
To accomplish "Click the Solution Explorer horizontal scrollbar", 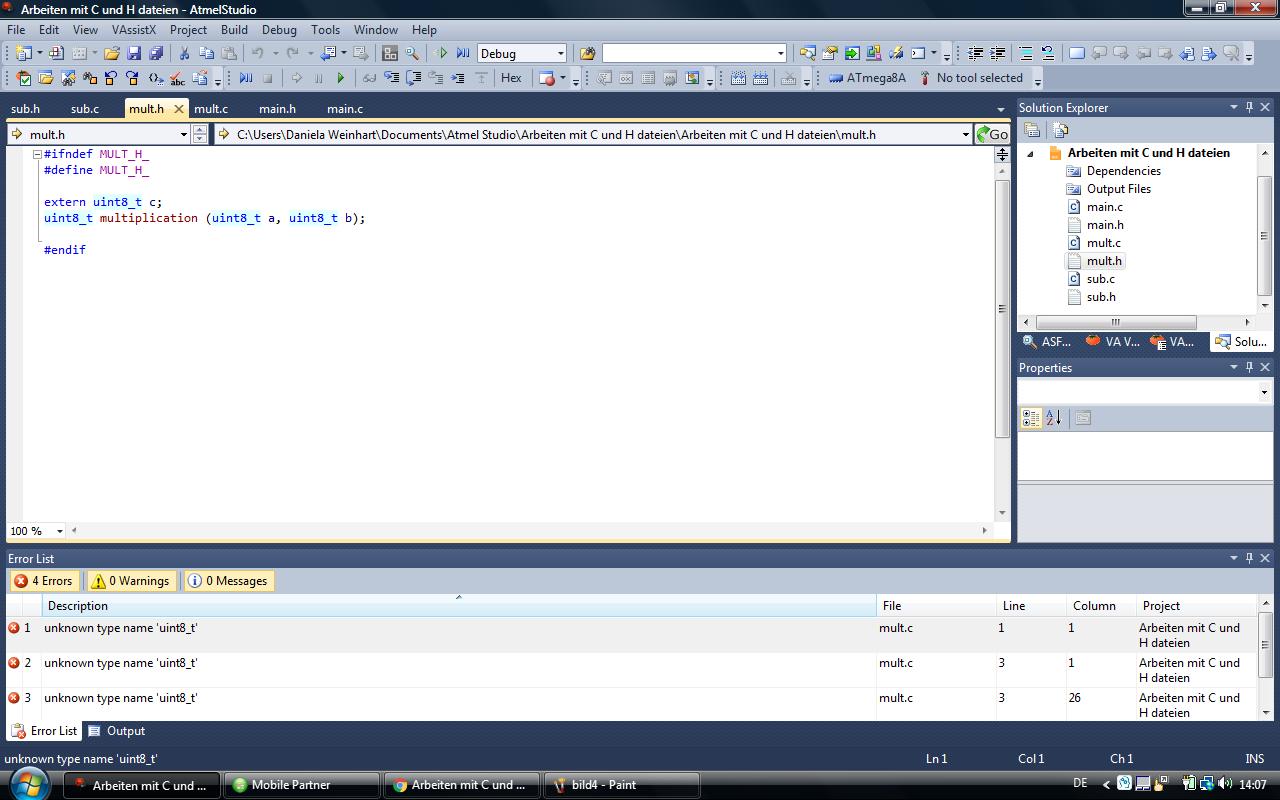I will [x=1116, y=322].
